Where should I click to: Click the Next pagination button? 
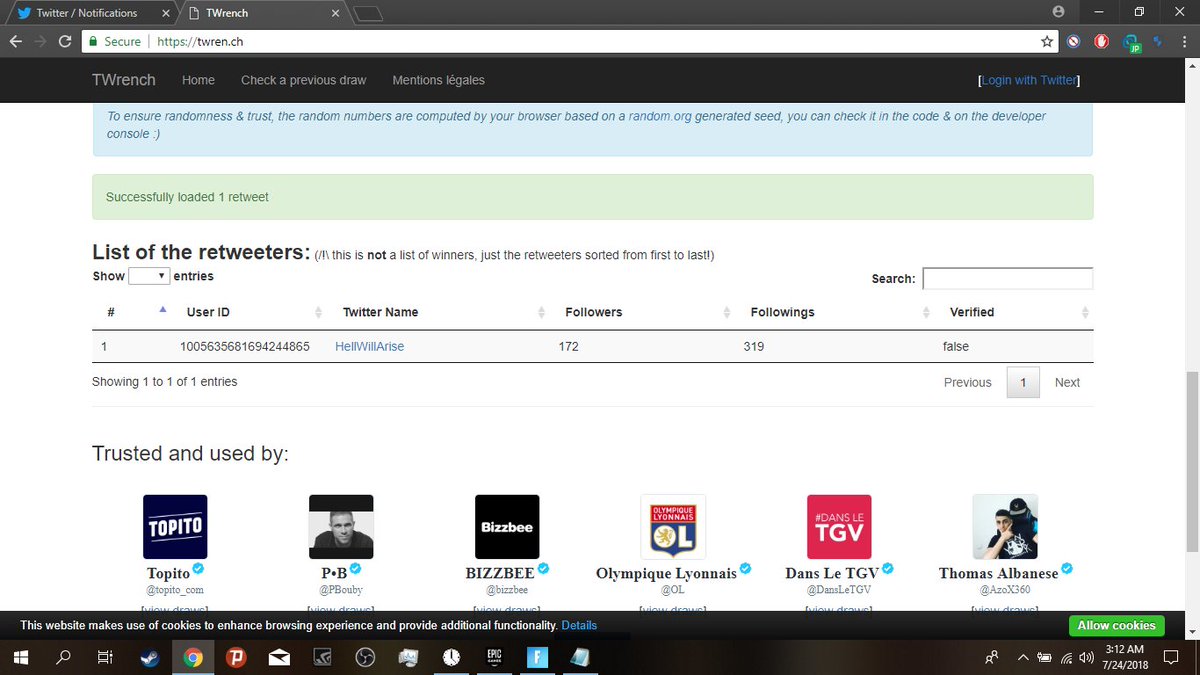point(1067,382)
